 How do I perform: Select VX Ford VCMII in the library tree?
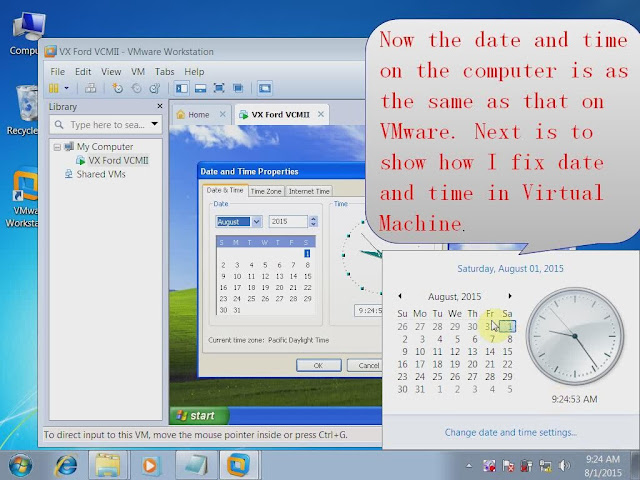(x=118, y=160)
